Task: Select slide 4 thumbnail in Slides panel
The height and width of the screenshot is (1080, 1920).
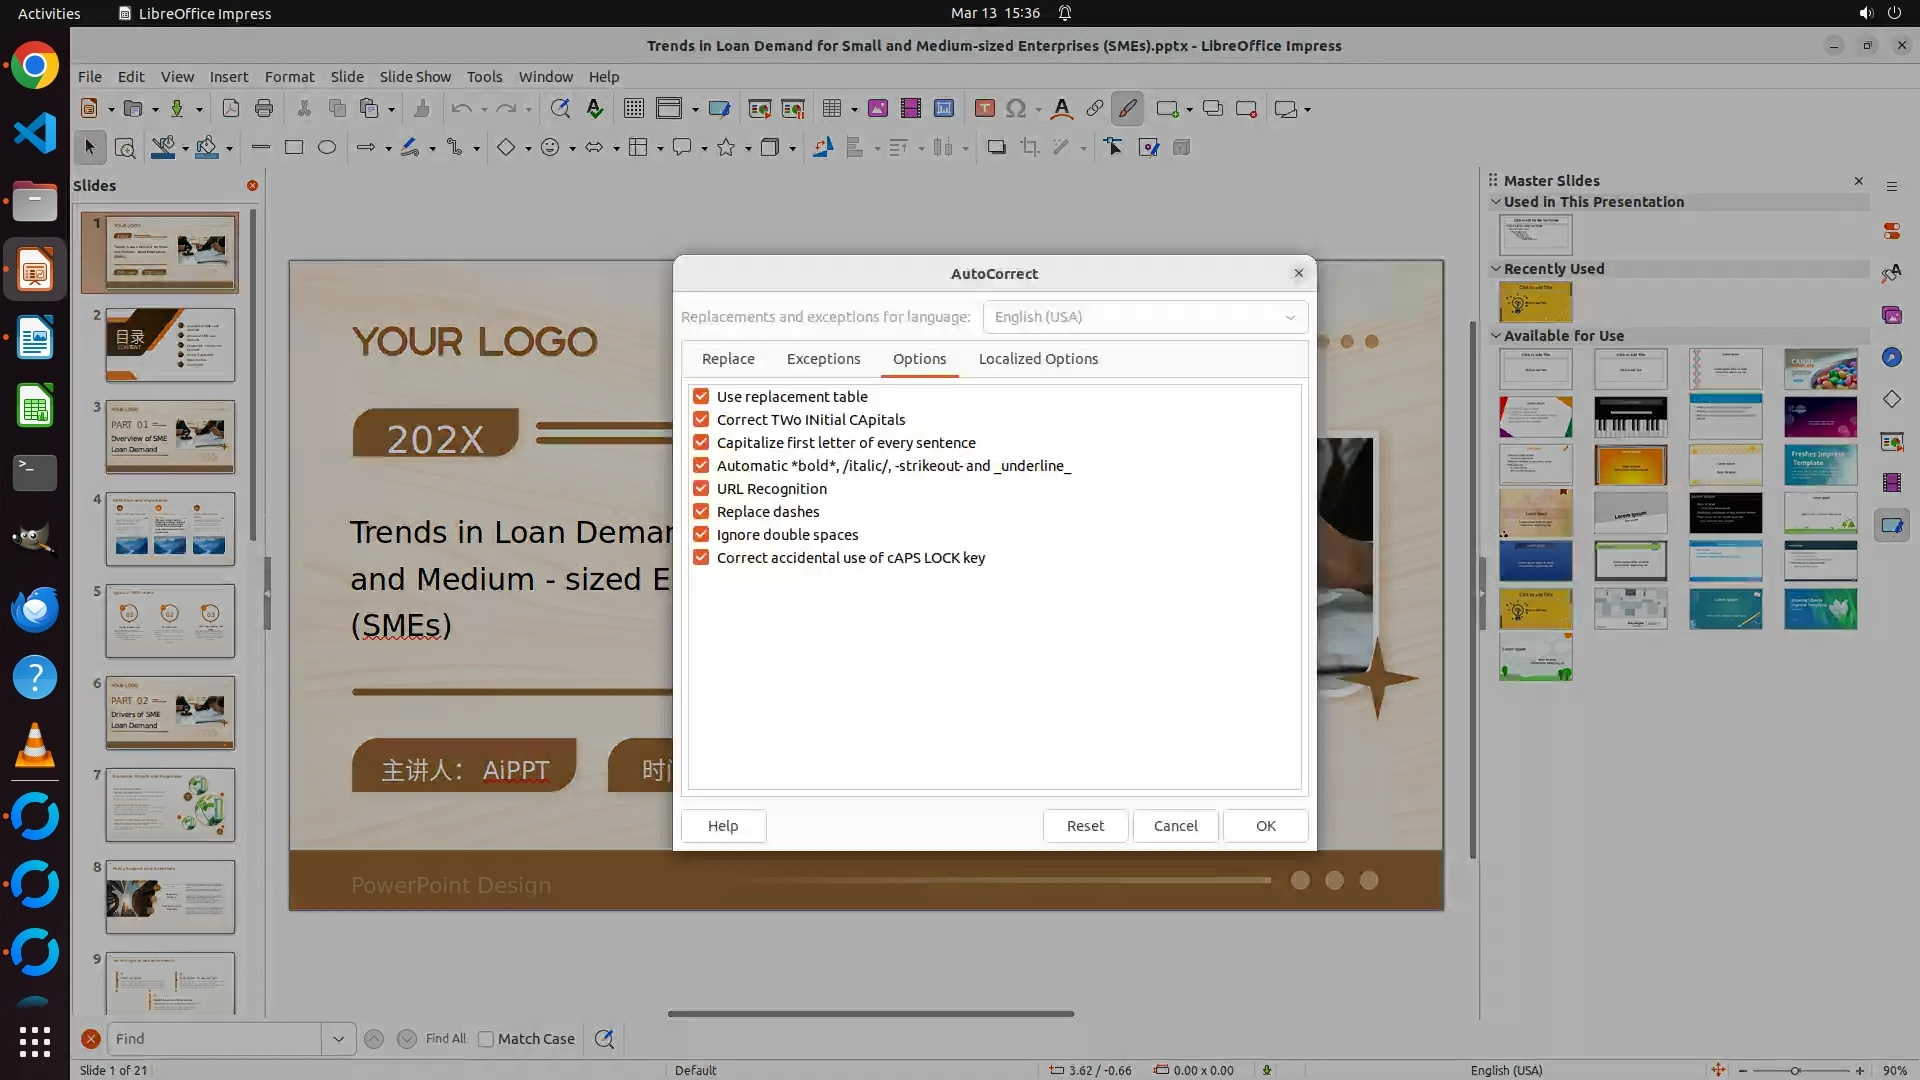Action: coord(170,529)
